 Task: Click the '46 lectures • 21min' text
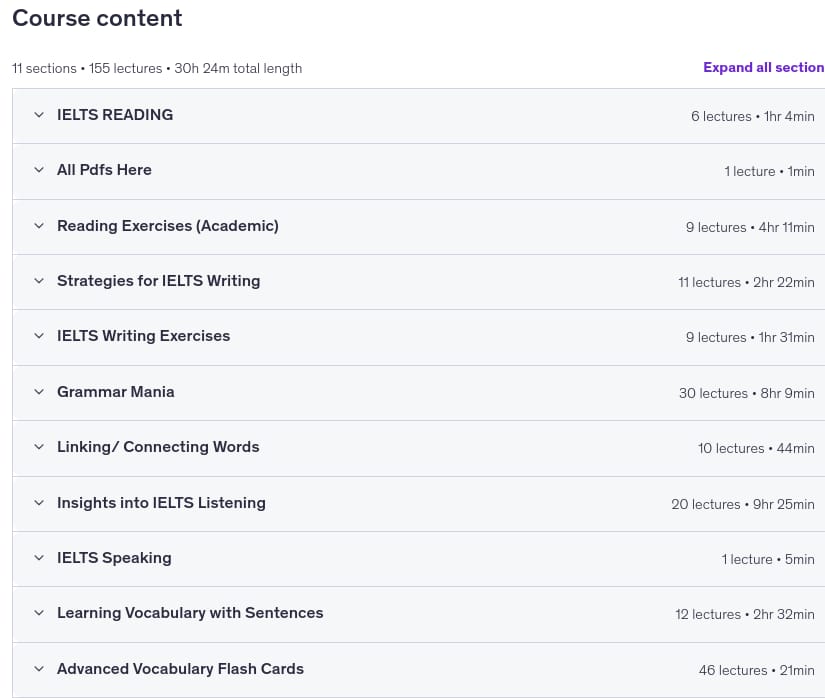tap(757, 670)
